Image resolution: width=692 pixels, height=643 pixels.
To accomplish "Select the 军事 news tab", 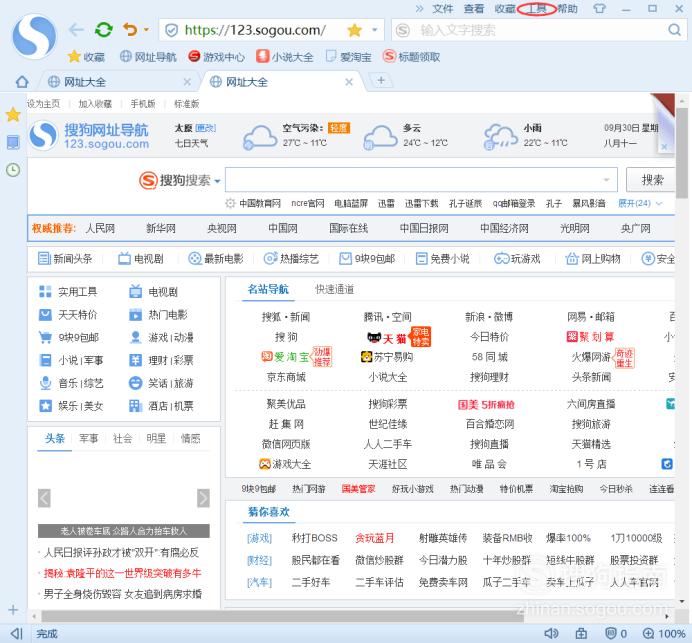I will click(x=89, y=438).
